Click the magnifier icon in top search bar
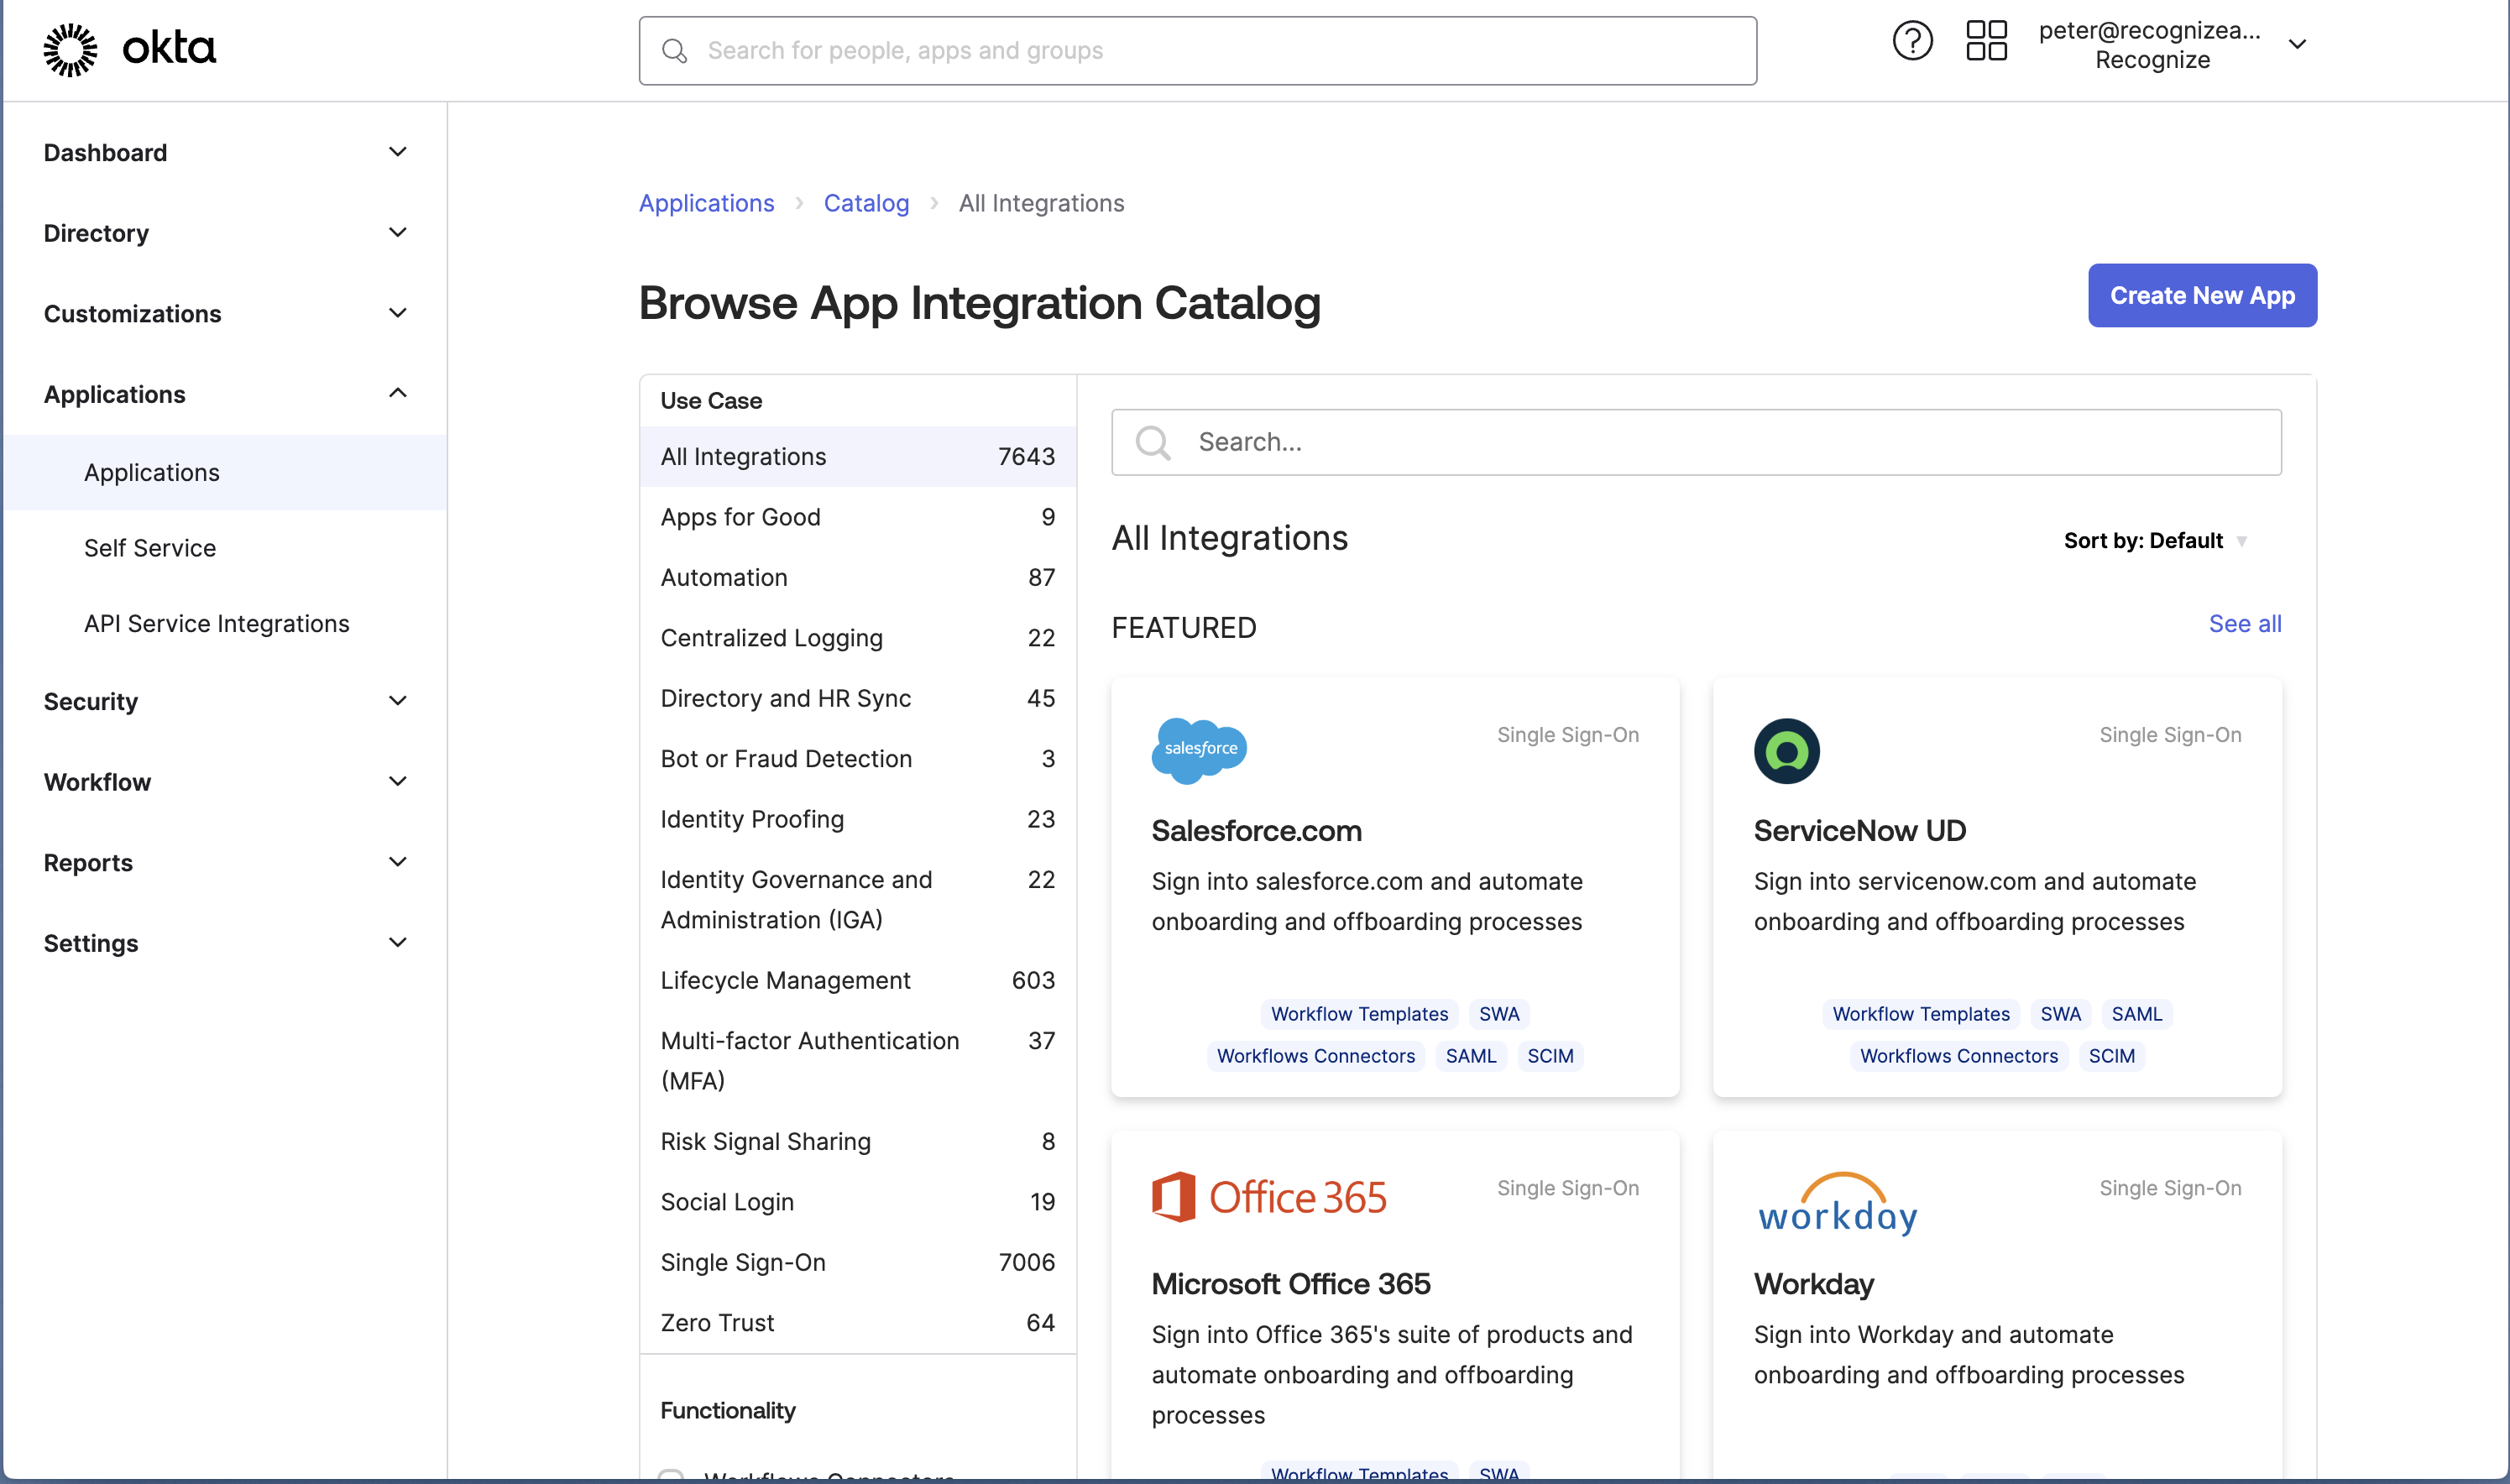Screen dimensions: 2510x1484 (x=674, y=51)
